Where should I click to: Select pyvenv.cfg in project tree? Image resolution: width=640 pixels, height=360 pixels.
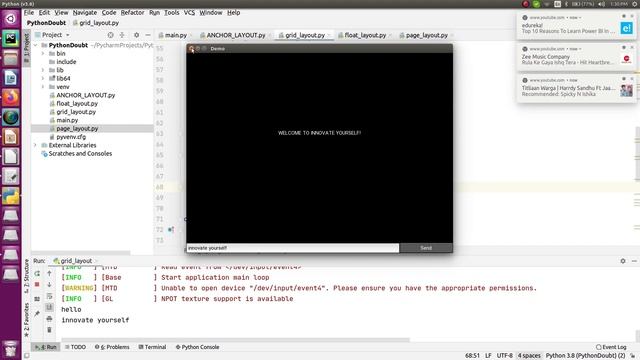pyautogui.click(x=71, y=137)
